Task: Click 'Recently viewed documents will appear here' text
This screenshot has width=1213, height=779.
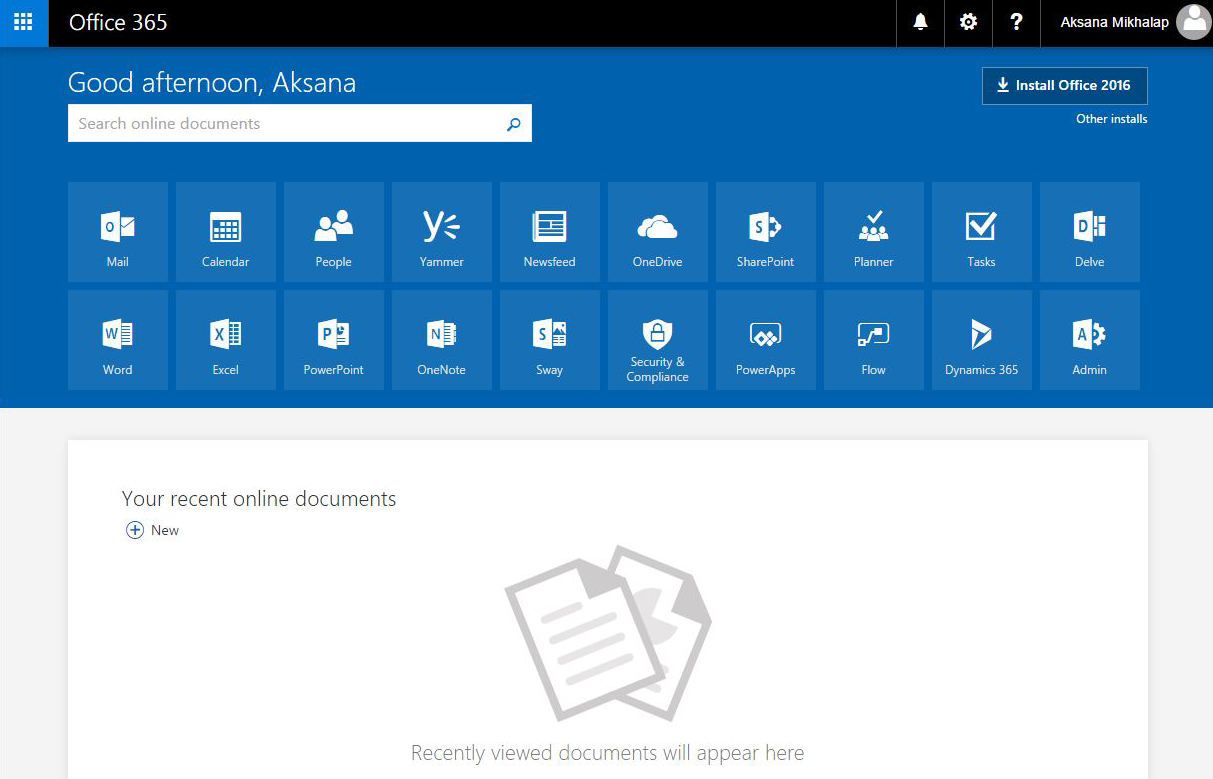Action: (607, 753)
